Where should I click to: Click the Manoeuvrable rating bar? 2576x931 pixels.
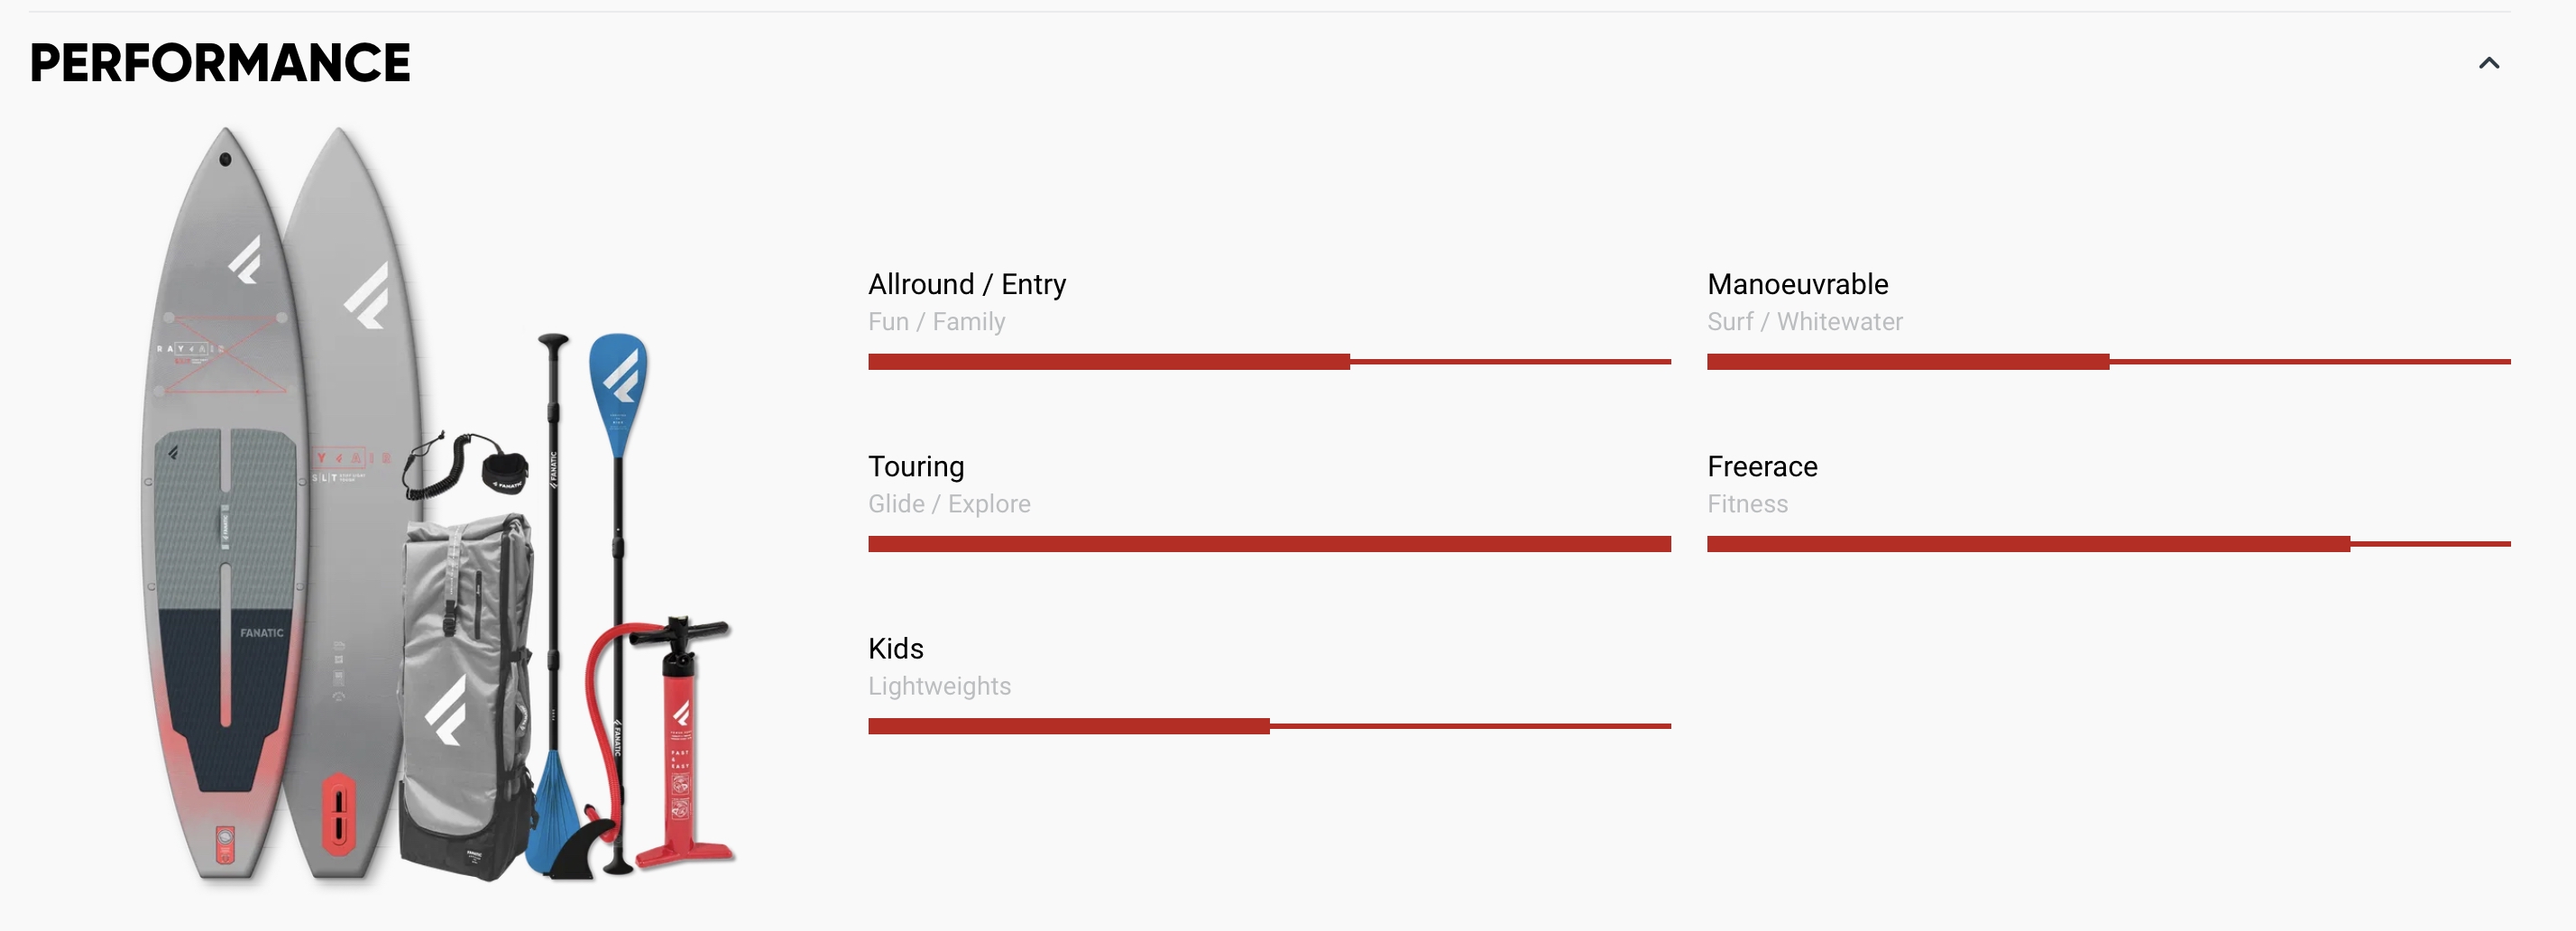click(2108, 361)
